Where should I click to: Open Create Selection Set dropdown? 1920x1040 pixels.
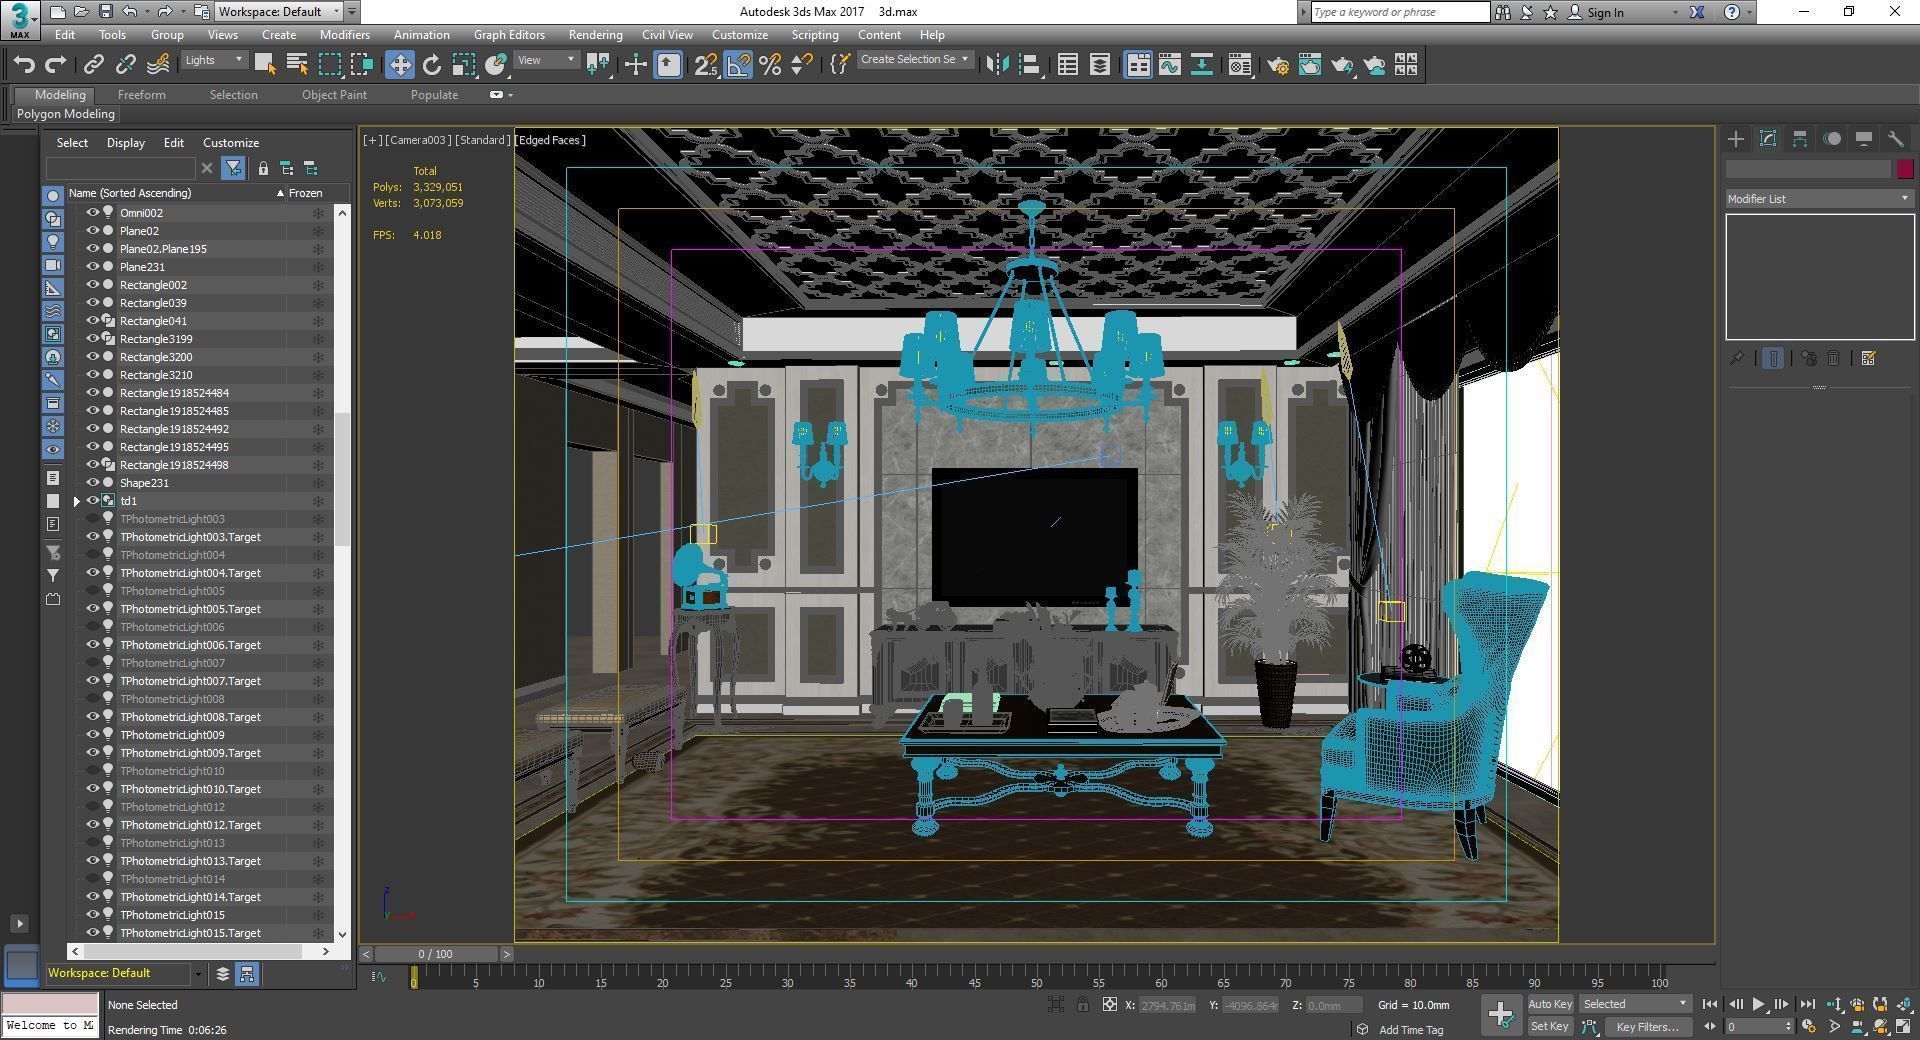pyautogui.click(x=914, y=60)
